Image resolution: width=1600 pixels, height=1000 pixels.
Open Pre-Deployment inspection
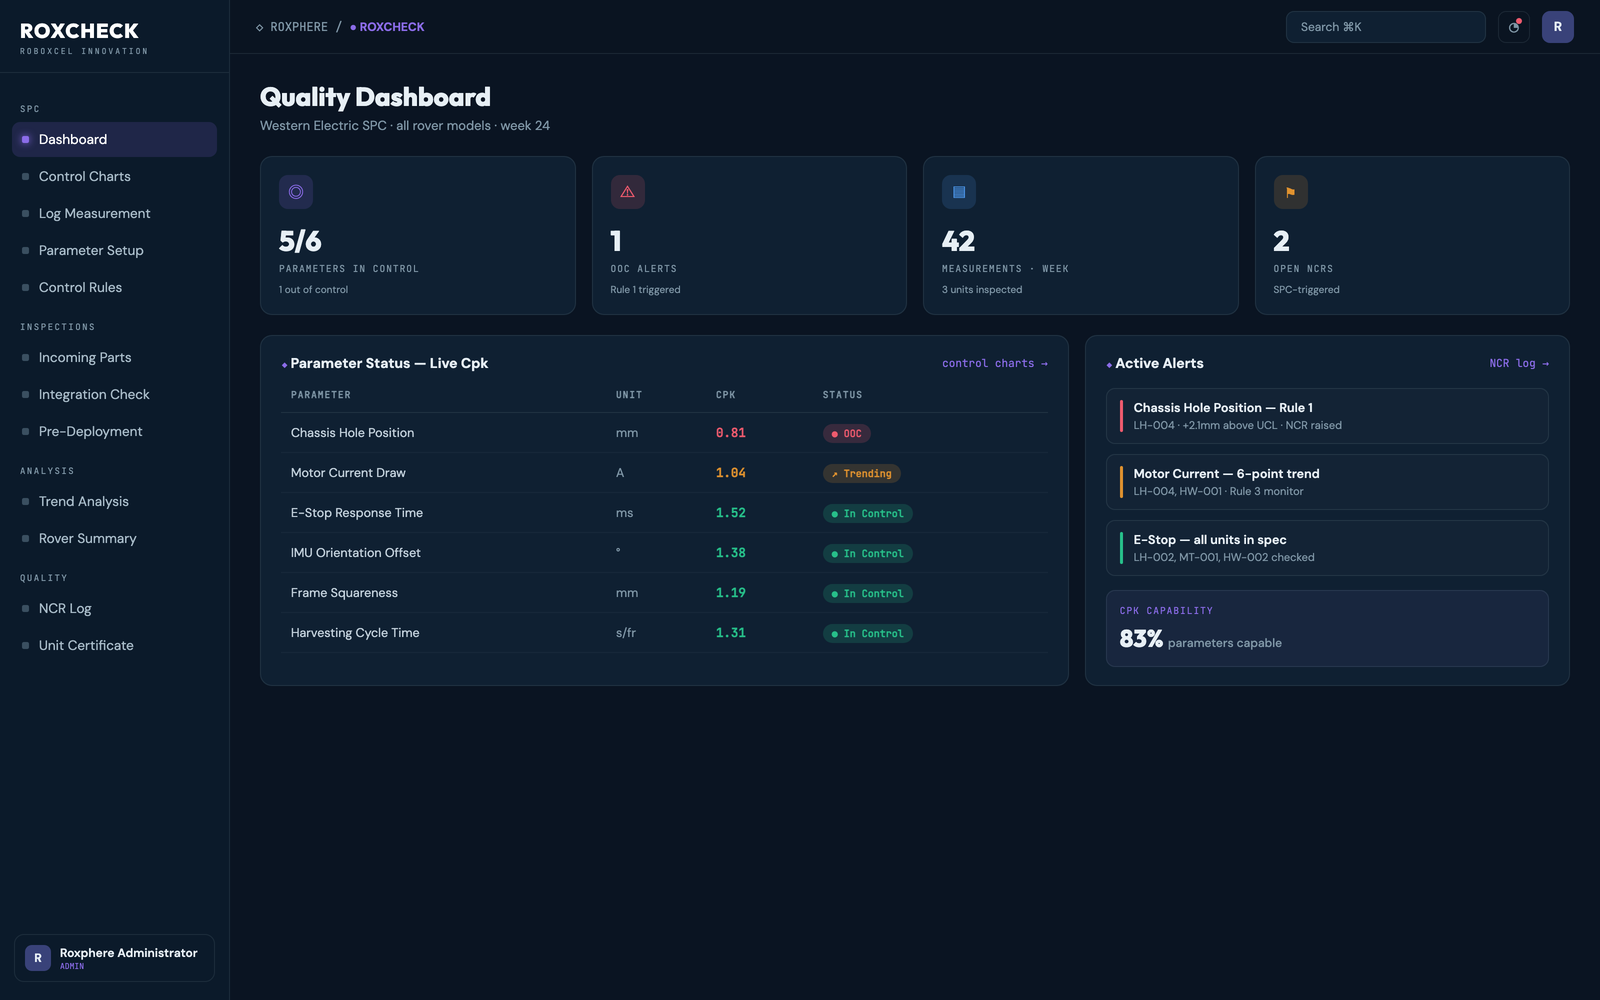pos(114,431)
